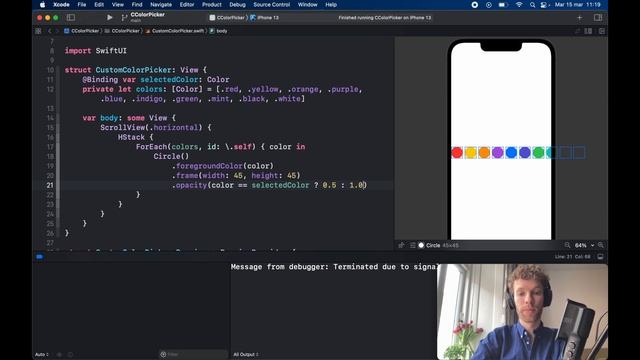640x360 pixels.
Task: Zoom in the canvas preview
Action: (x=601, y=245)
